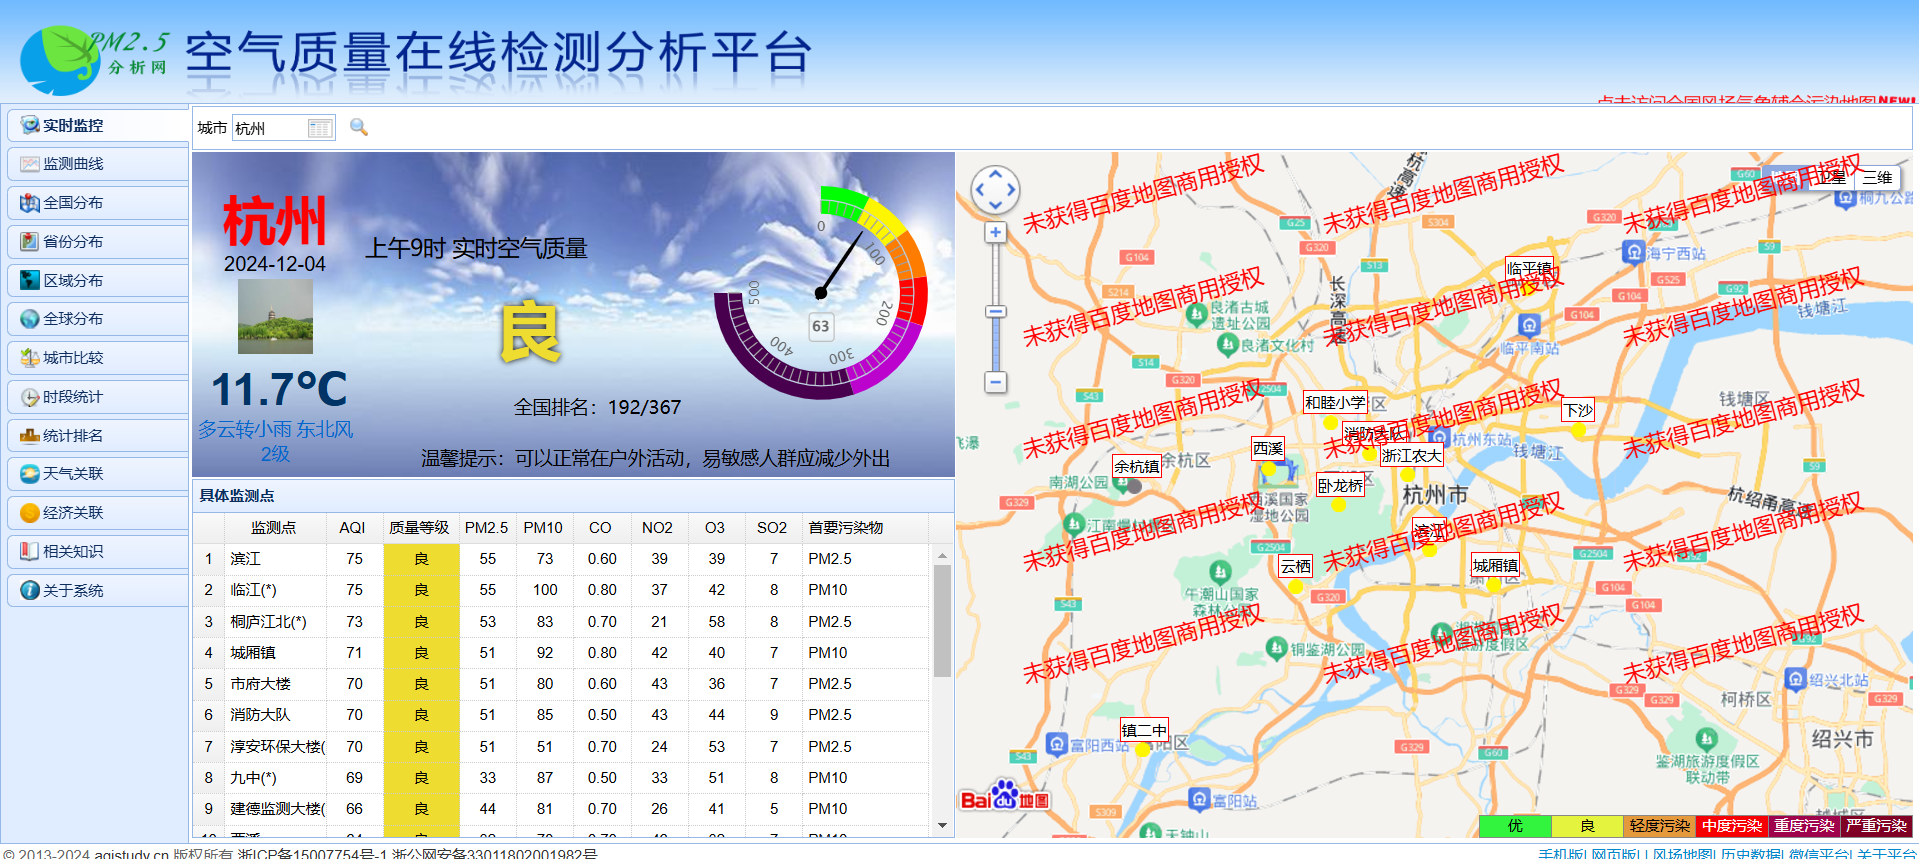1919x859 pixels.
Task: Click the 余杭镇 station label on map
Action: pyautogui.click(x=1137, y=466)
